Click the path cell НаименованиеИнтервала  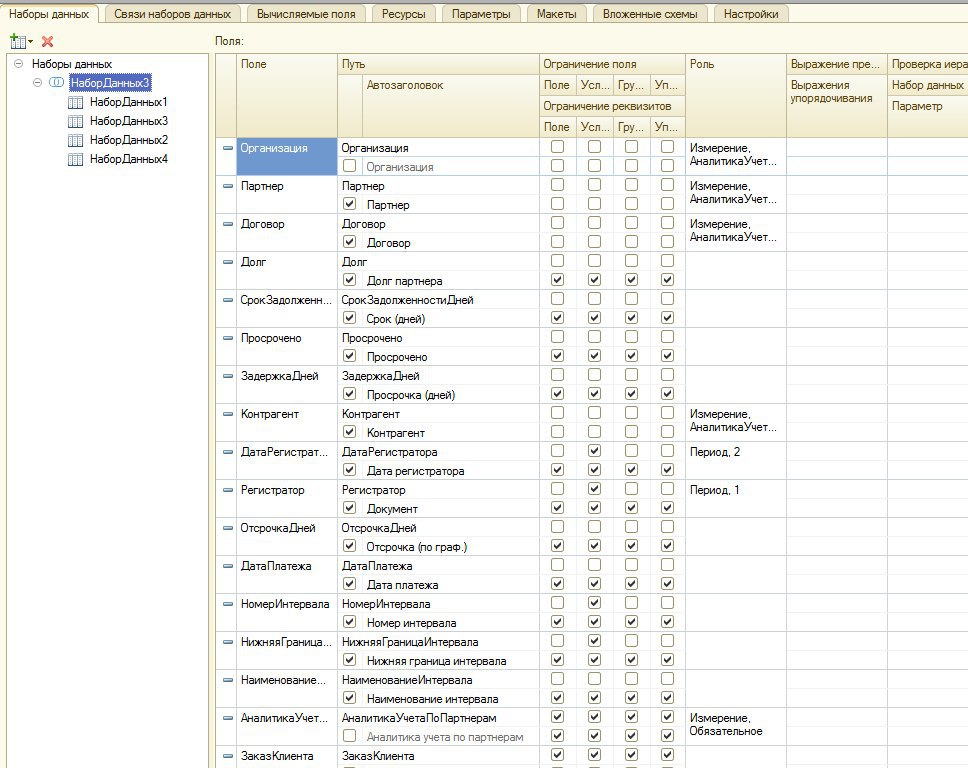point(438,680)
